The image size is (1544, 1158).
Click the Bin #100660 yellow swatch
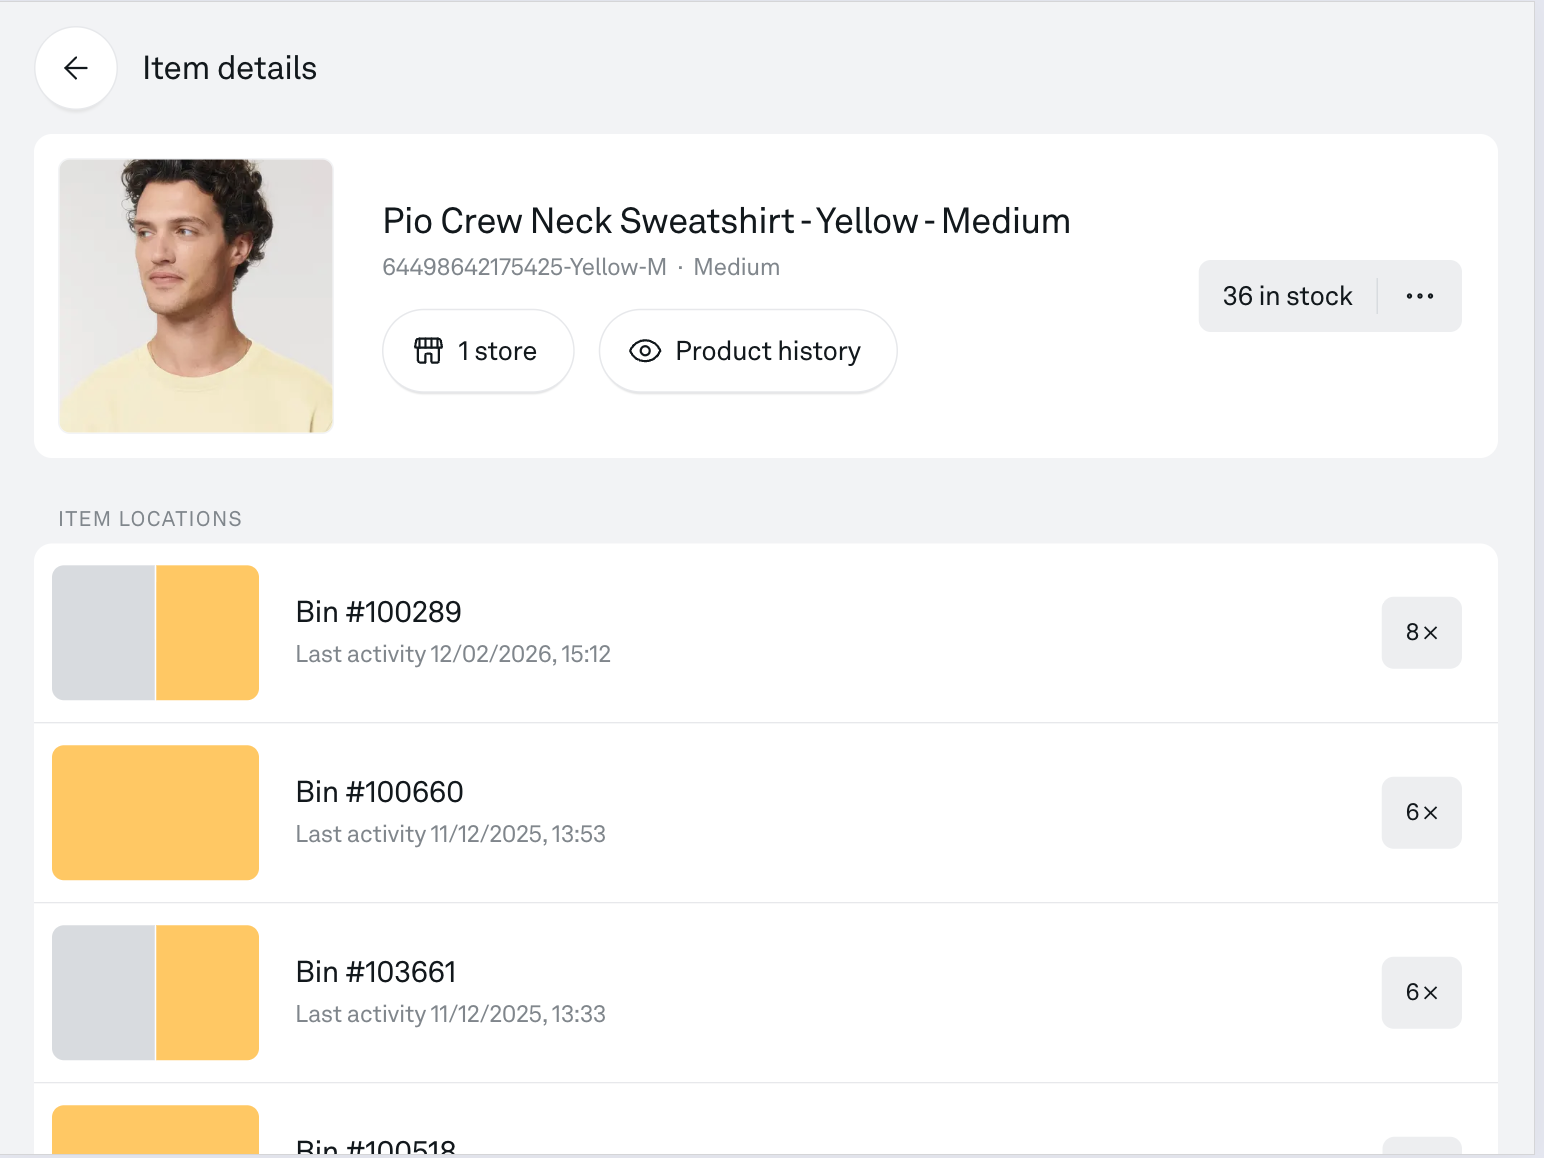[x=155, y=813]
